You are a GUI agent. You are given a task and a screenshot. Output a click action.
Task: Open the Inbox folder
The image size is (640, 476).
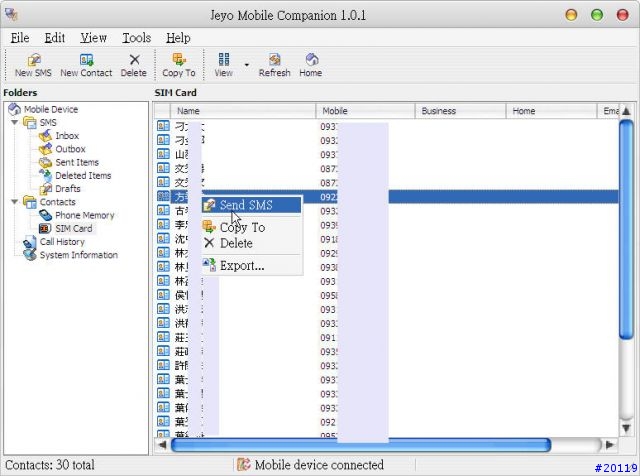[x=67, y=136]
